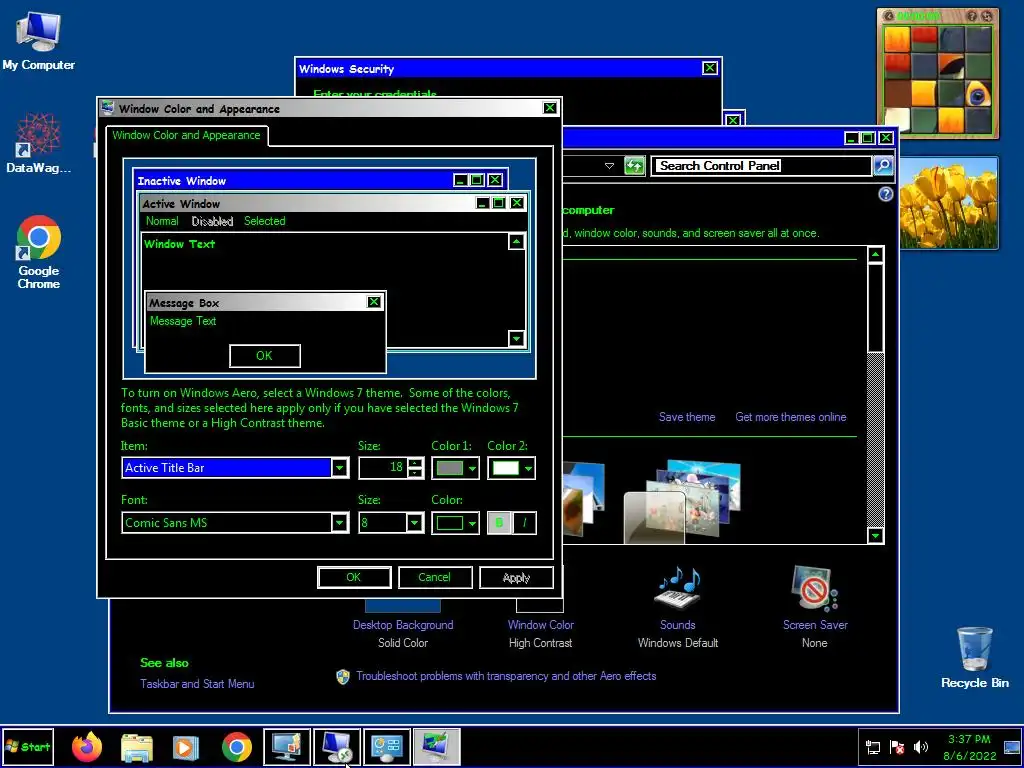Click the Search Control Panel field
Viewport: 1024px width, 768px height.
click(x=761, y=166)
